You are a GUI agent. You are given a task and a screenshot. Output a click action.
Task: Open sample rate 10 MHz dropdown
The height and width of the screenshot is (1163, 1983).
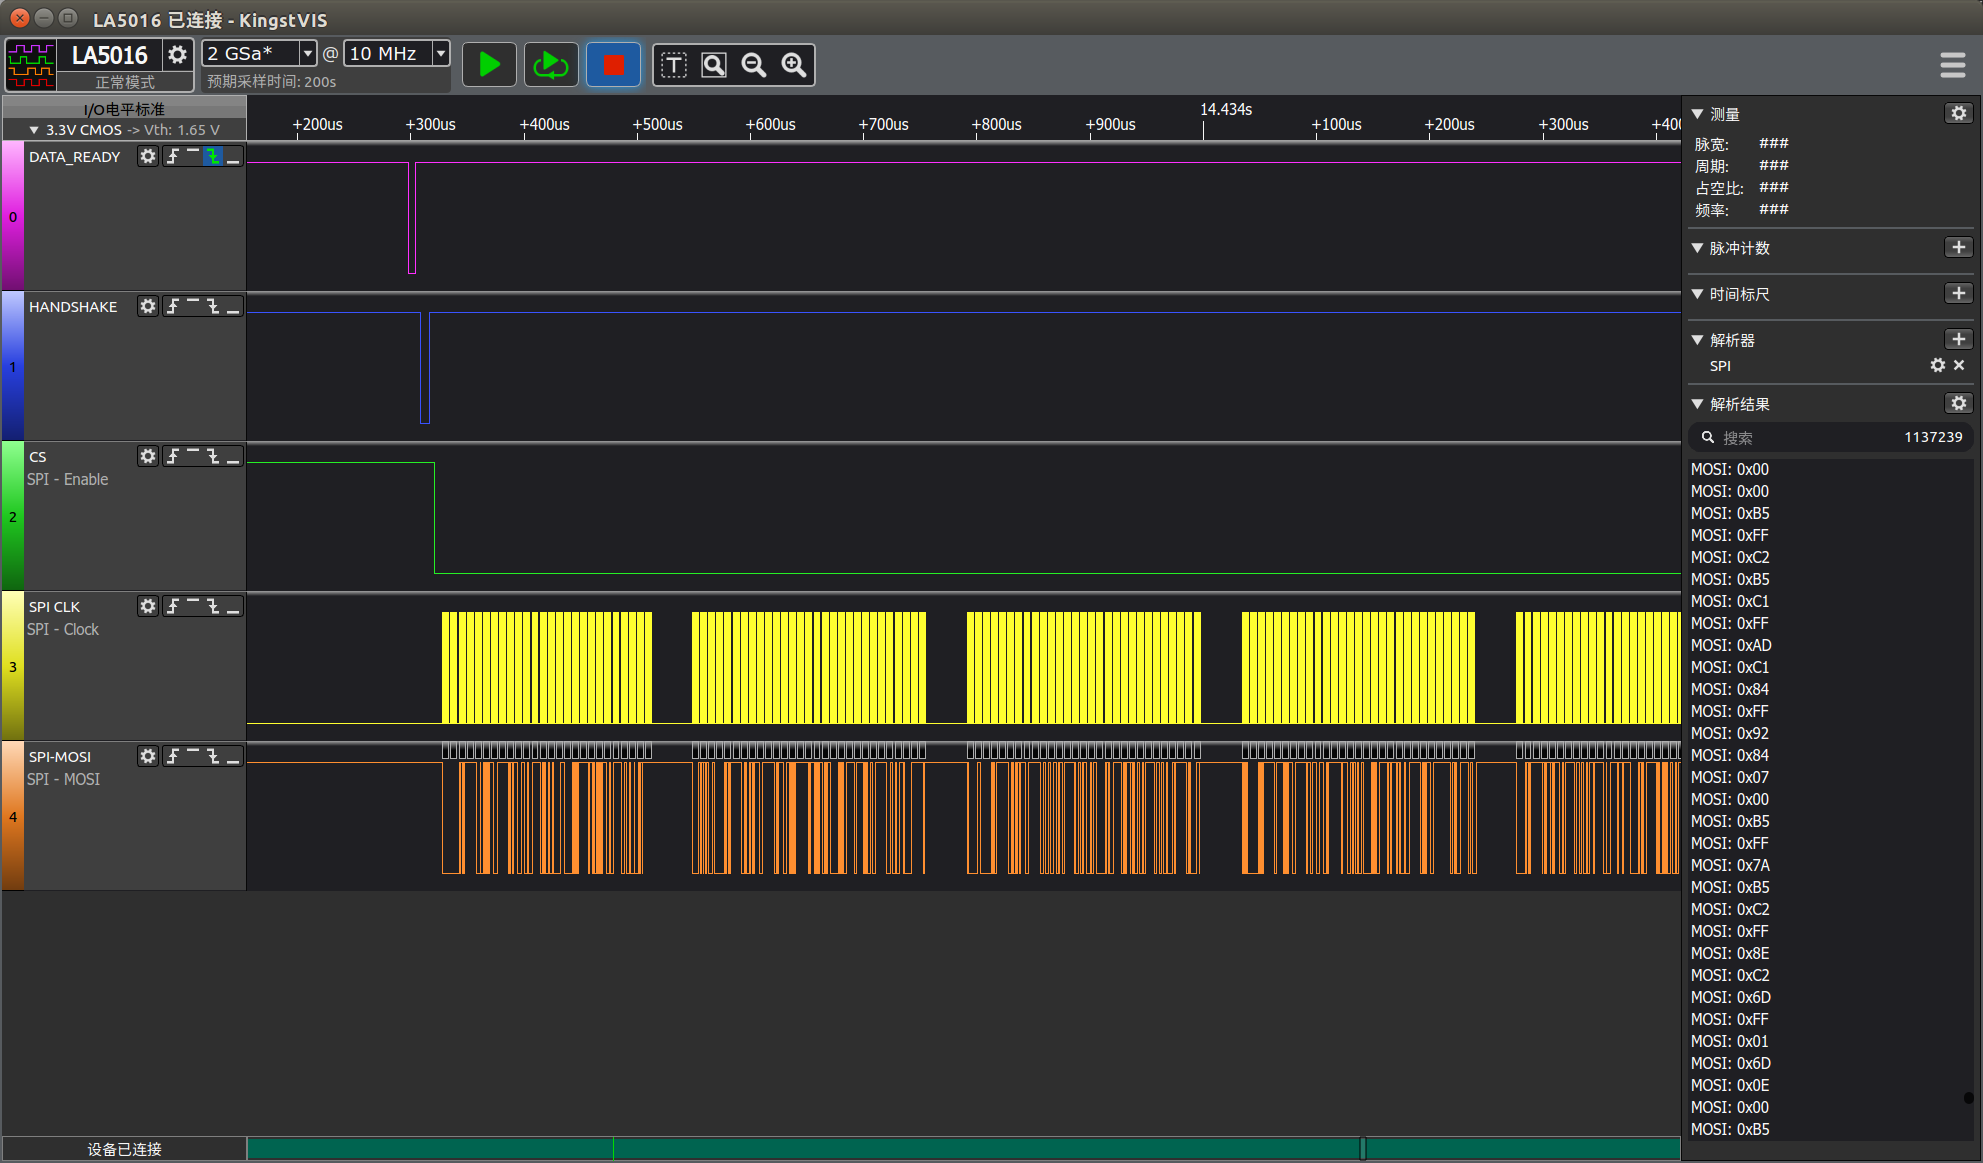pyautogui.click(x=440, y=53)
